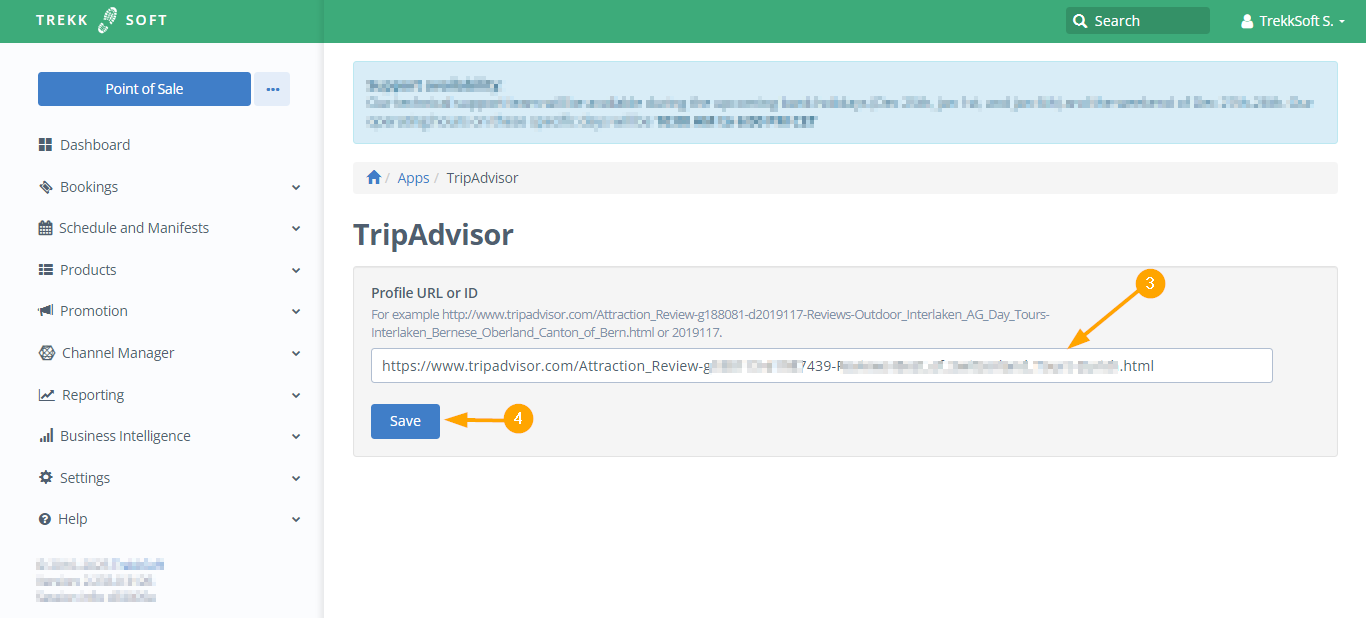
Task: Click the Business Intelligence bar chart icon
Action: click(45, 436)
